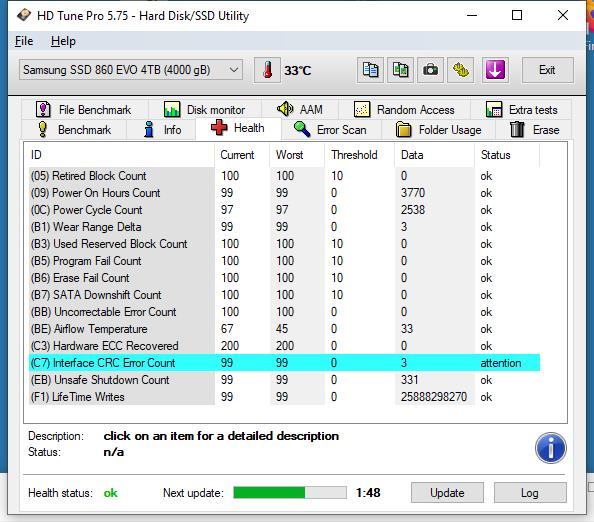Screen dimensions: 594x522
Task: Open the Help menu
Action: pos(63,41)
